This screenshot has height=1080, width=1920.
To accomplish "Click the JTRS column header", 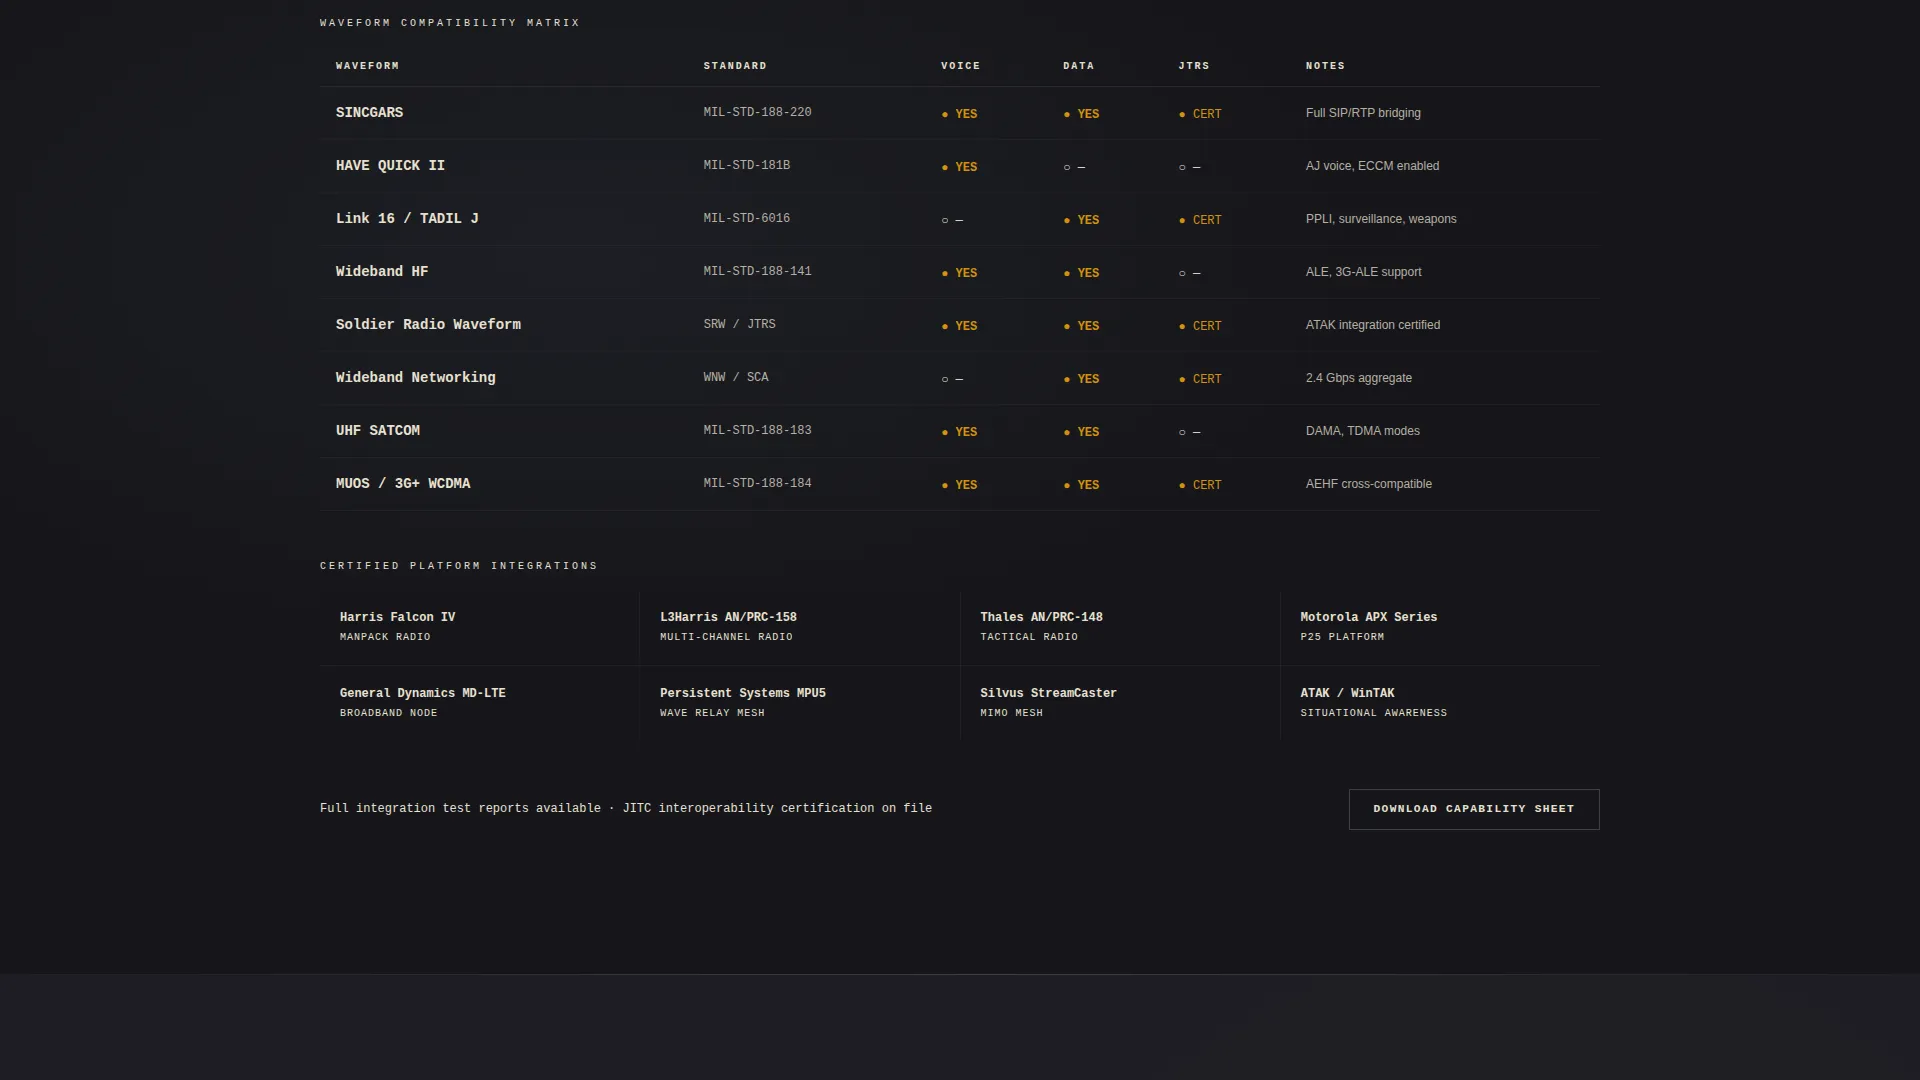I will (1194, 66).
